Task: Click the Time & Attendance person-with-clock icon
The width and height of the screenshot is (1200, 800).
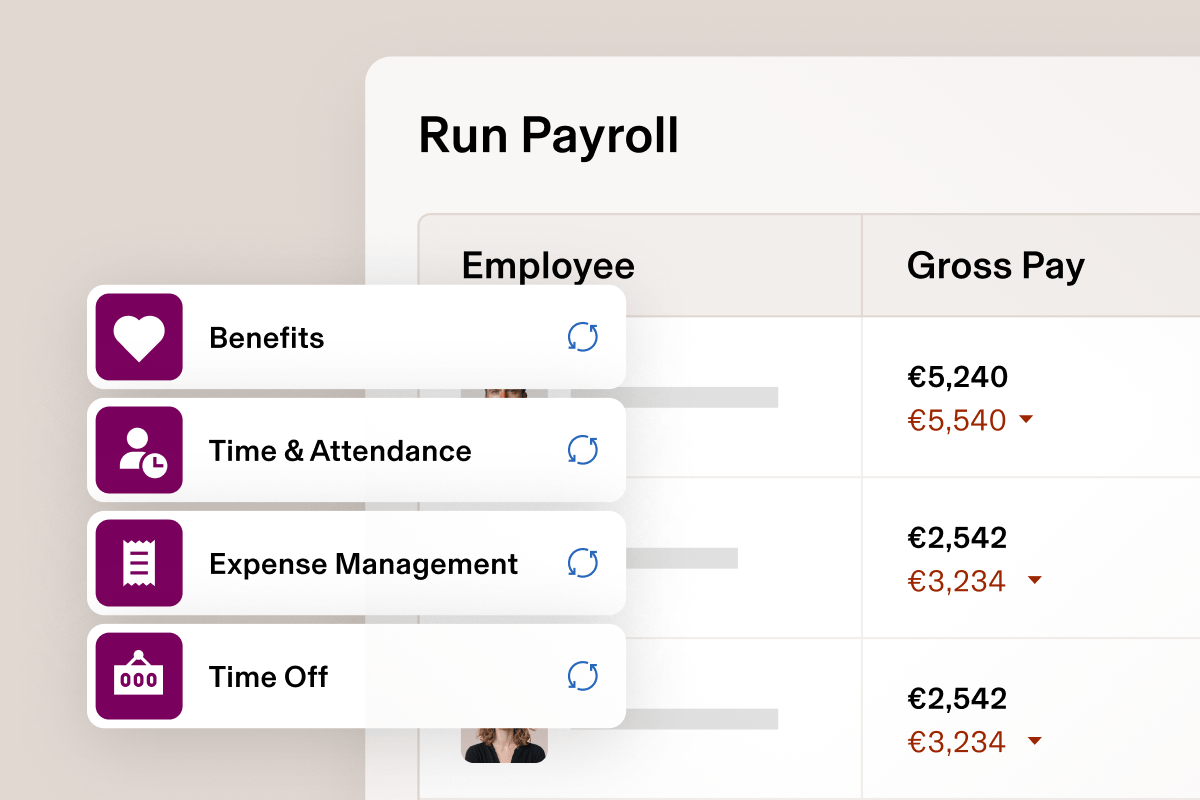Action: tap(138, 450)
